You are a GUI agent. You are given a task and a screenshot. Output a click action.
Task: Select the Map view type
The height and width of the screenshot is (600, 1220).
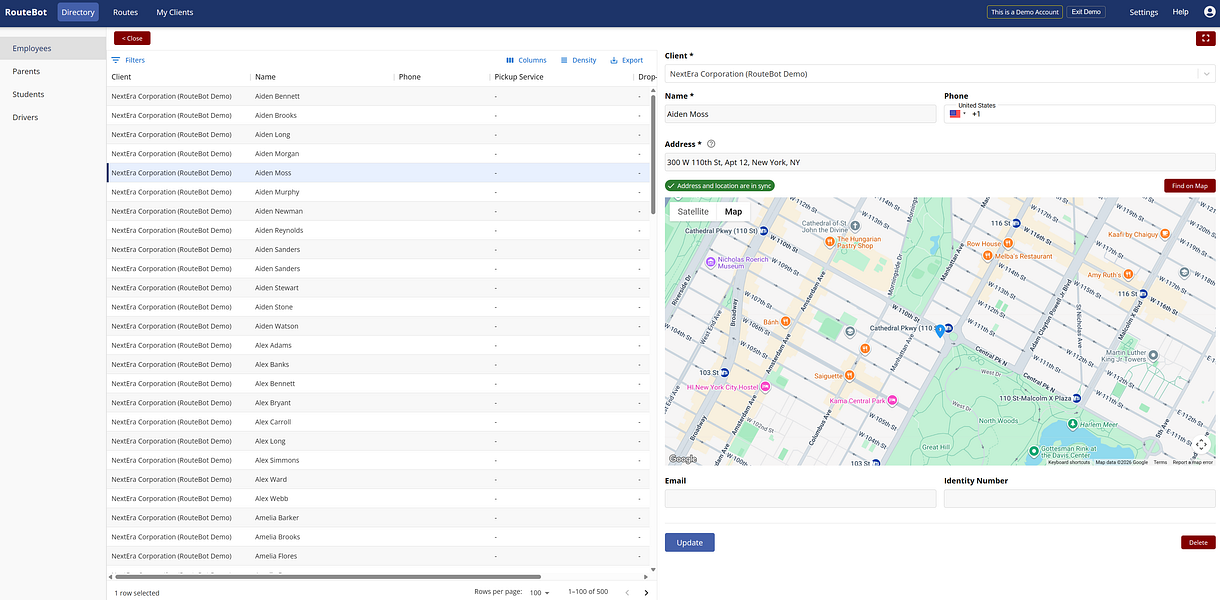(733, 212)
